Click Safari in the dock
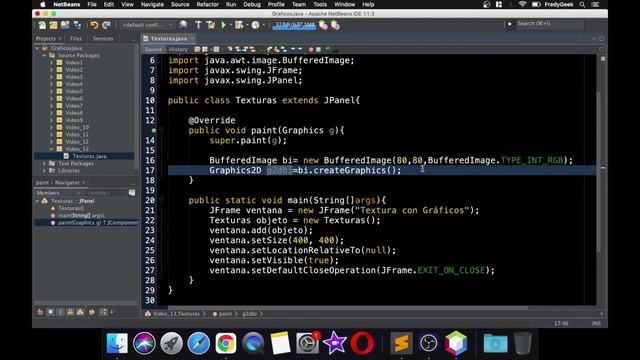640x360 pixels. (199, 343)
